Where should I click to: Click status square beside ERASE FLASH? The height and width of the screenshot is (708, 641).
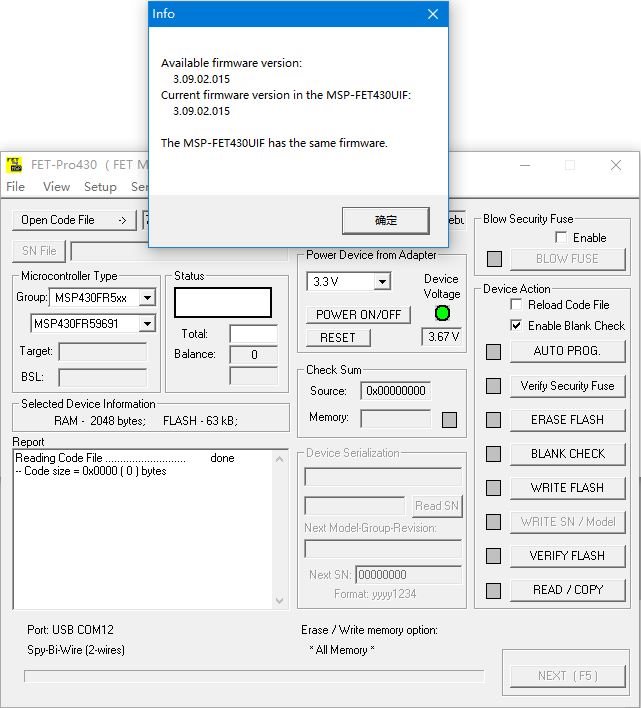[493, 420]
